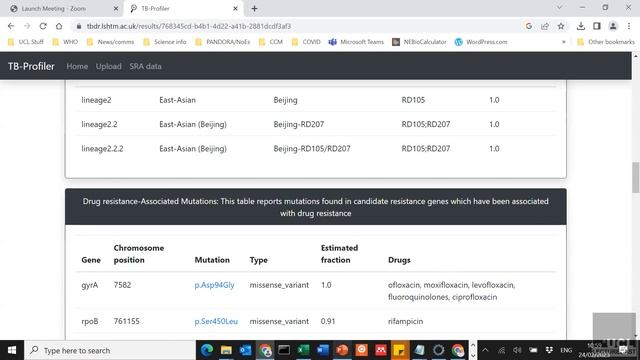Go to Home in TB-Profiler navbar

click(77, 66)
